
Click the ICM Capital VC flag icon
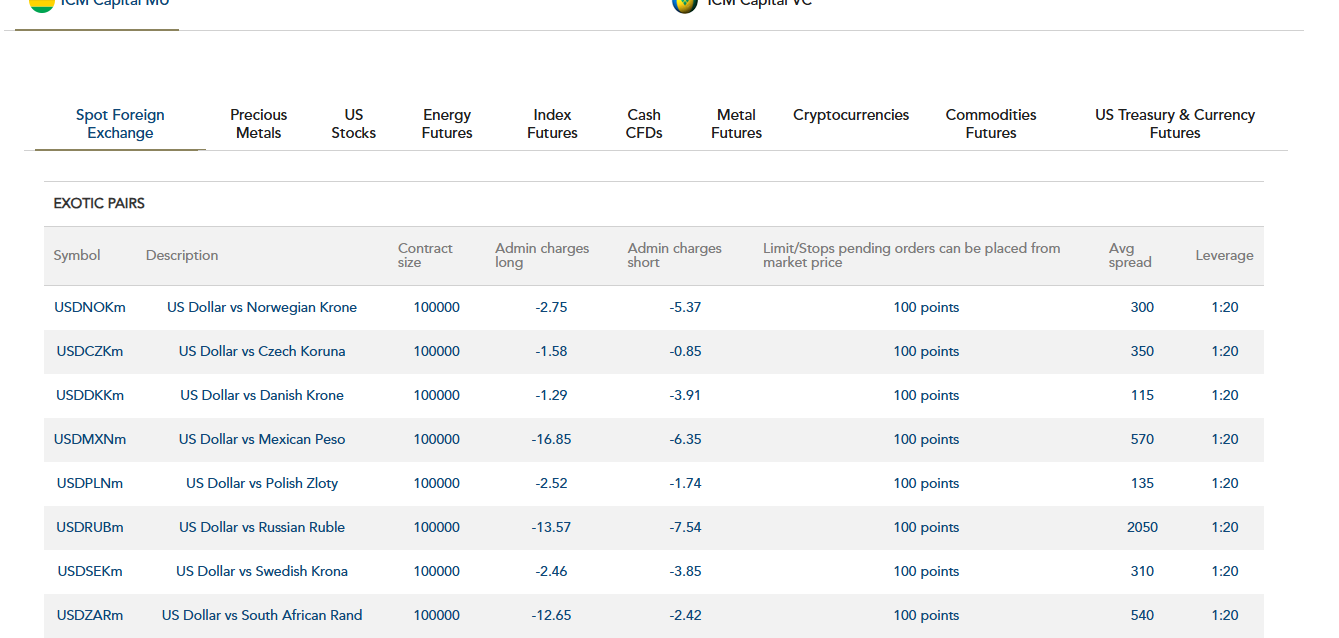(x=684, y=4)
